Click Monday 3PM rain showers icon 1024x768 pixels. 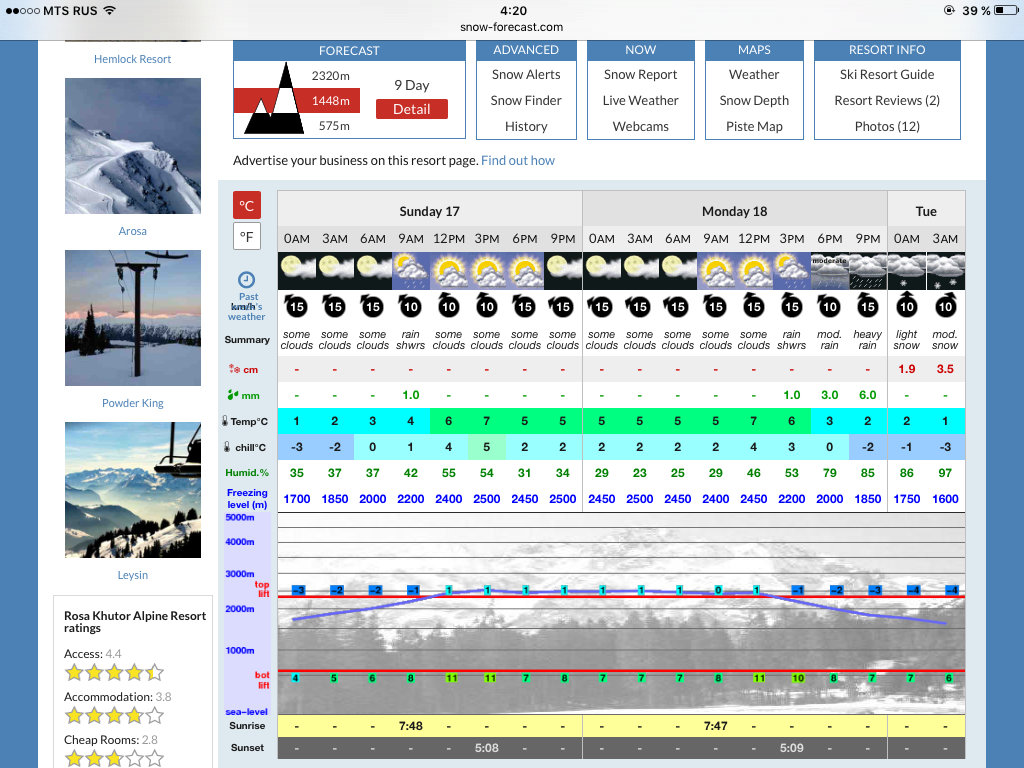pos(792,271)
